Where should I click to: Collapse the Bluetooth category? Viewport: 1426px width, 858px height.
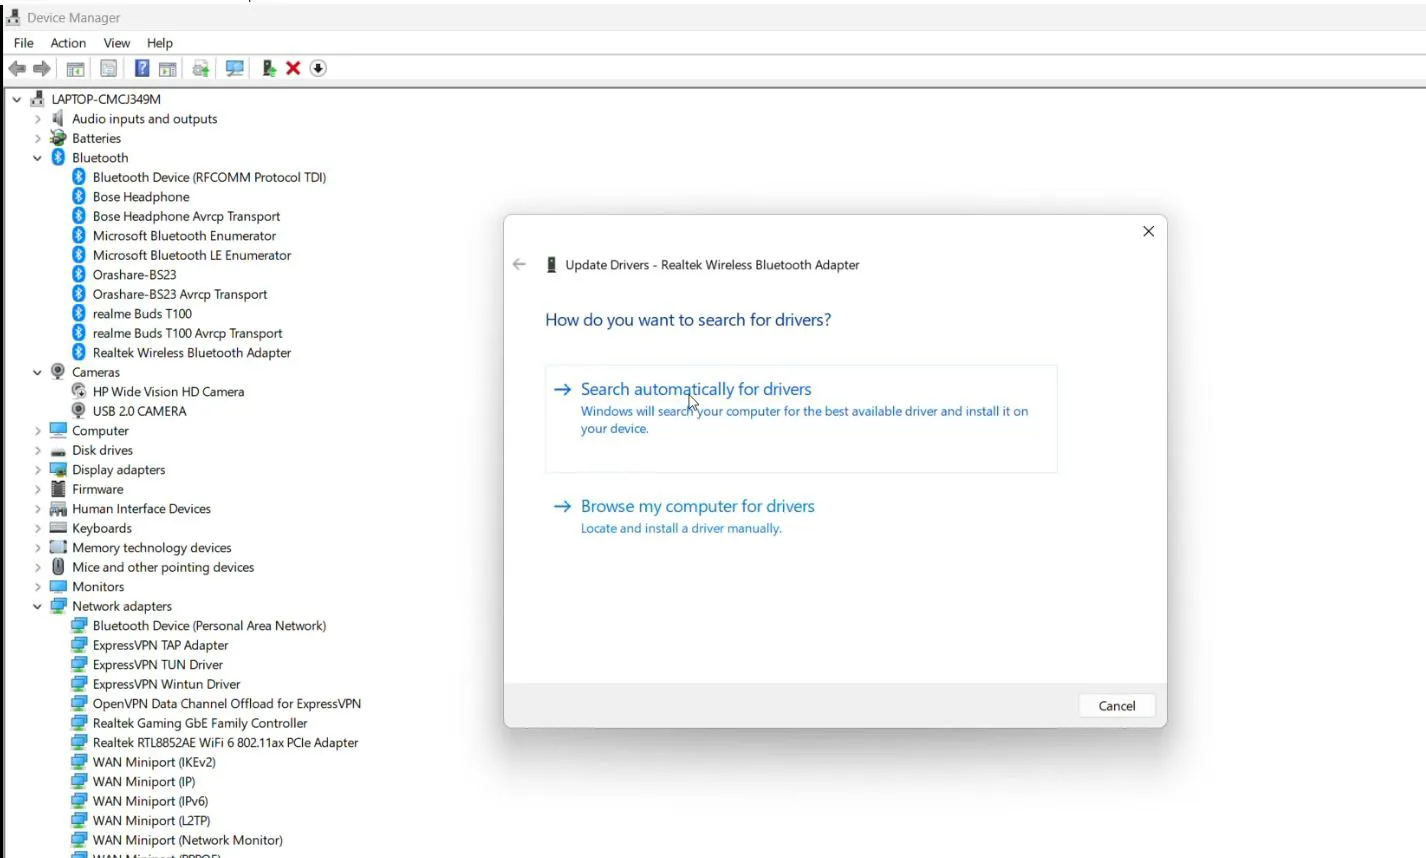click(37, 157)
